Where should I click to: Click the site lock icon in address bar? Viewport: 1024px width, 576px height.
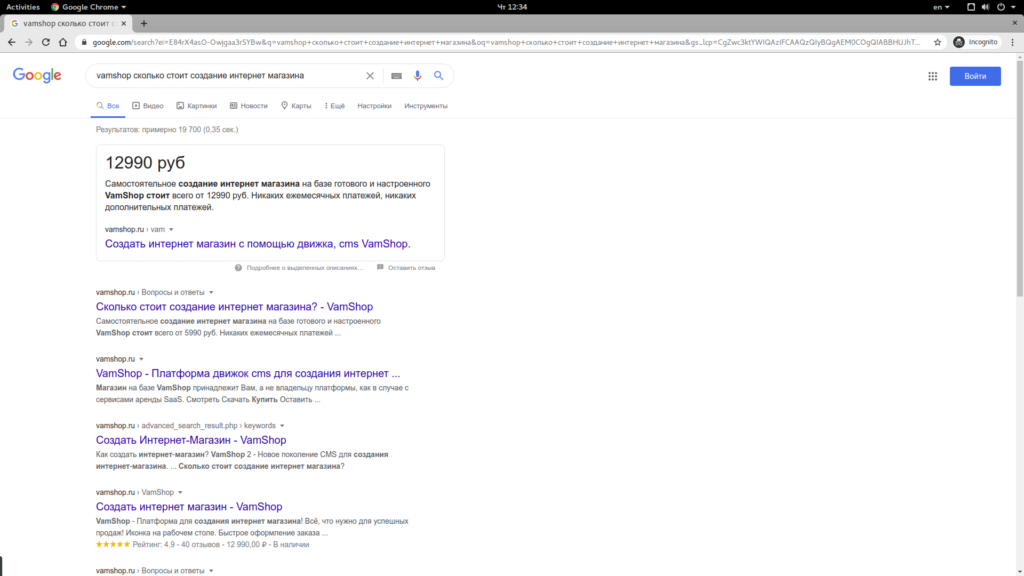(x=84, y=42)
